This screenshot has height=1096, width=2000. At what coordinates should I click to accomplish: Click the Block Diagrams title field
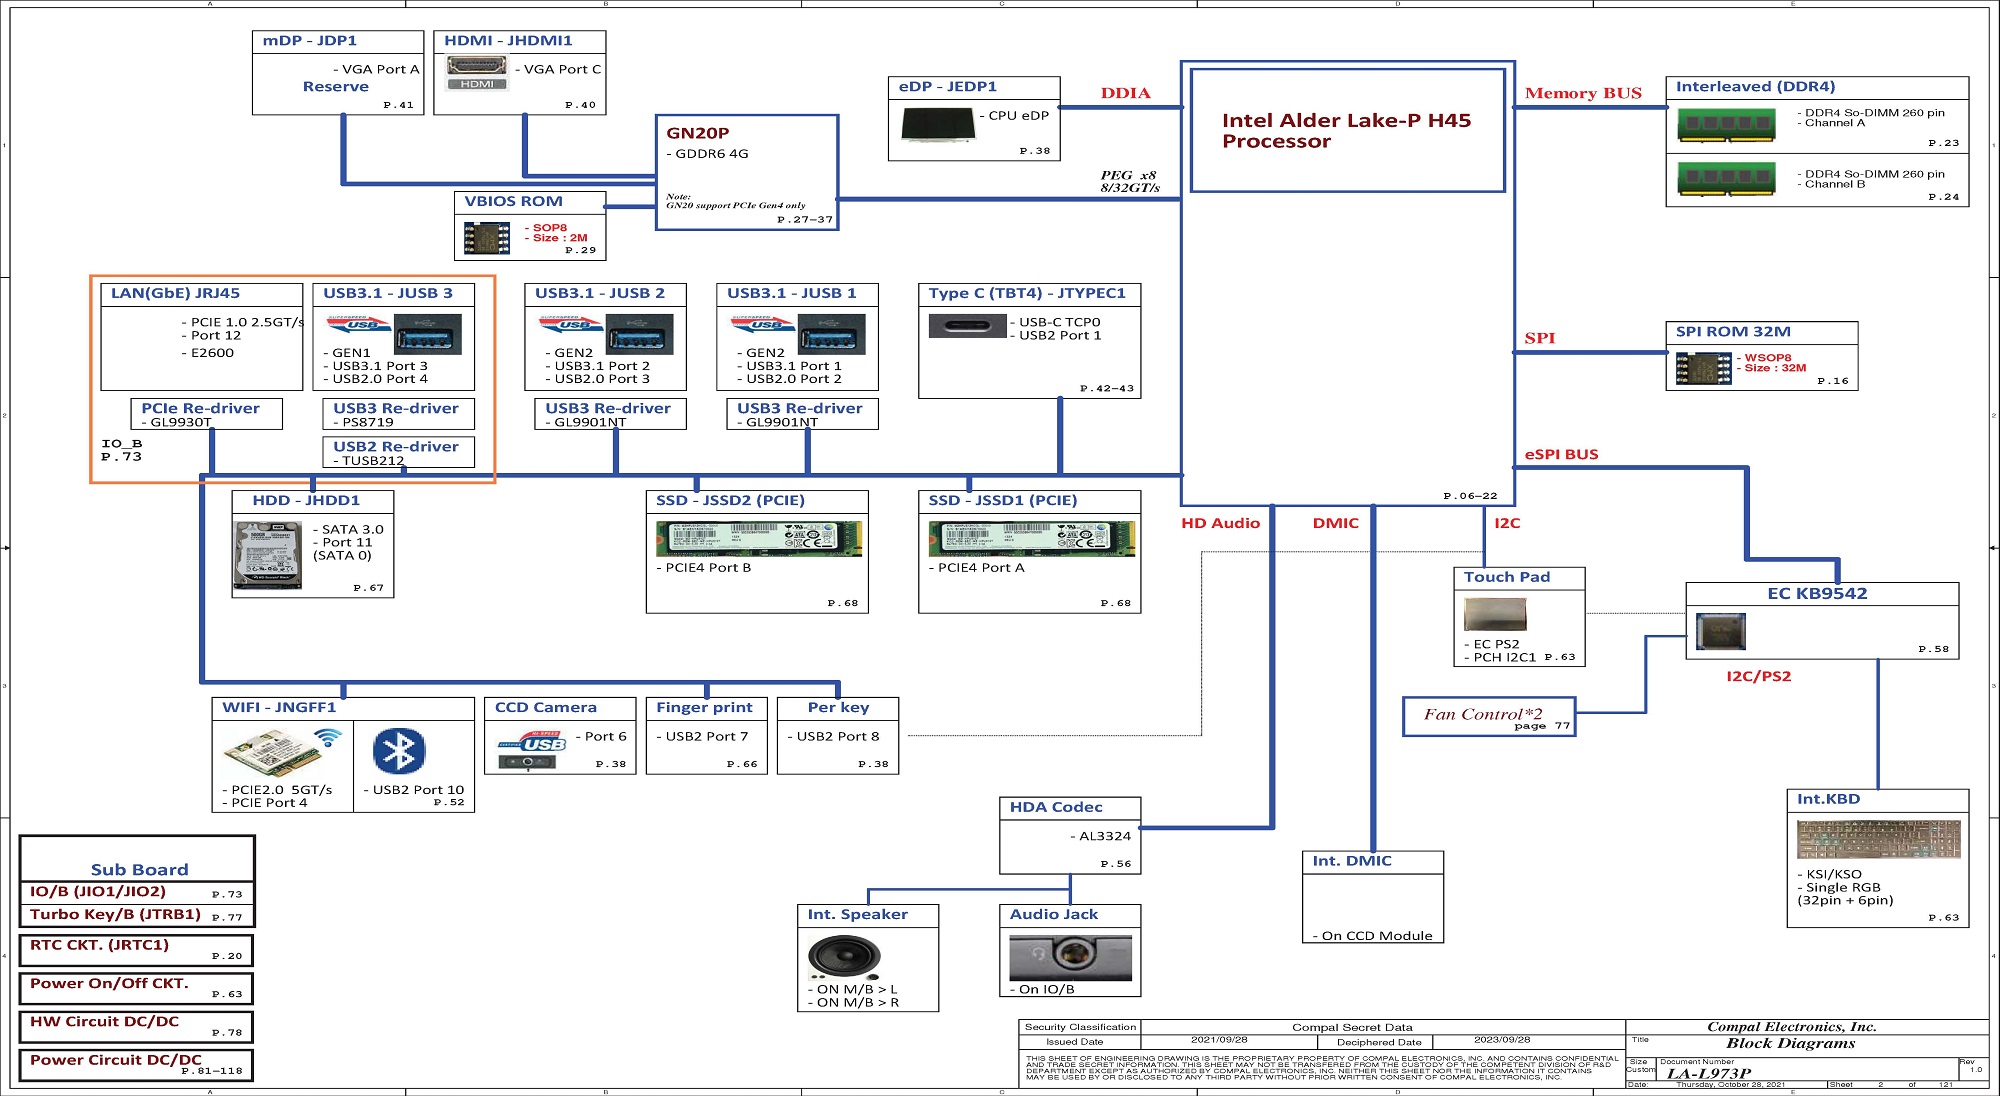coord(1790,1044)
